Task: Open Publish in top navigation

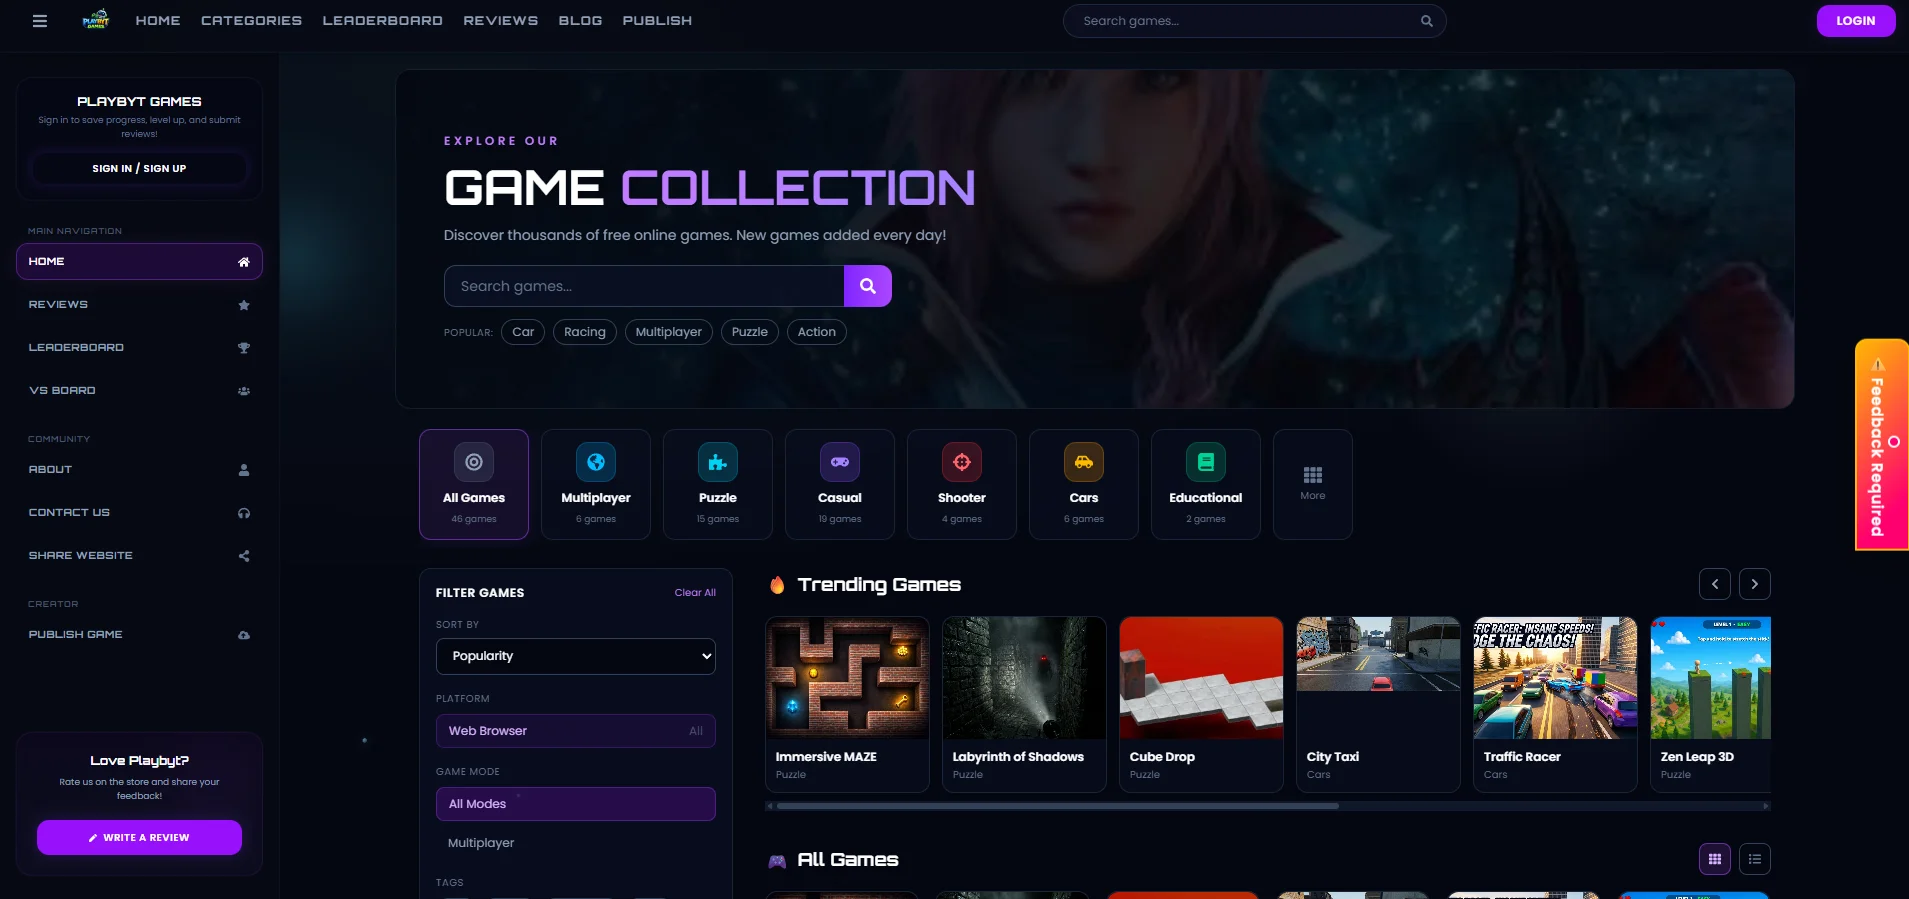Action: pos(657,21)
